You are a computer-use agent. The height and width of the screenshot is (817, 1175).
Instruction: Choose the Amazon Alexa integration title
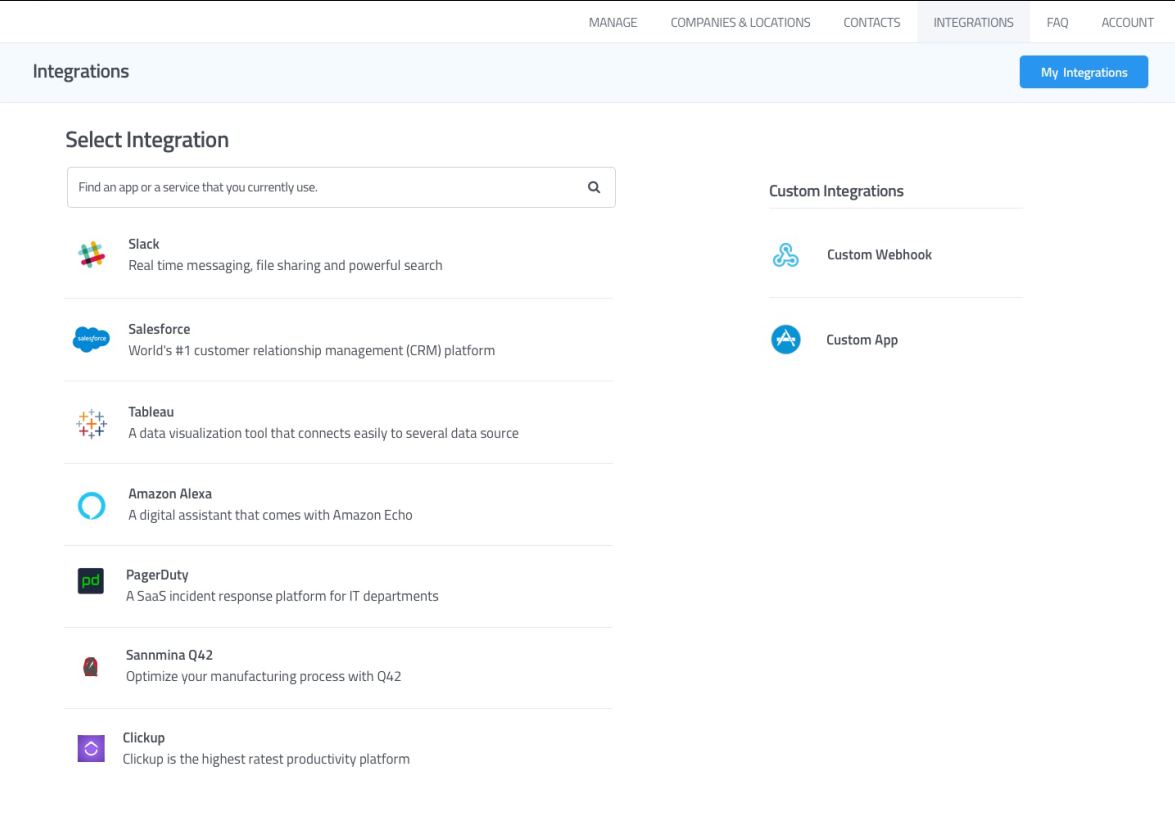tap(170, 493)
